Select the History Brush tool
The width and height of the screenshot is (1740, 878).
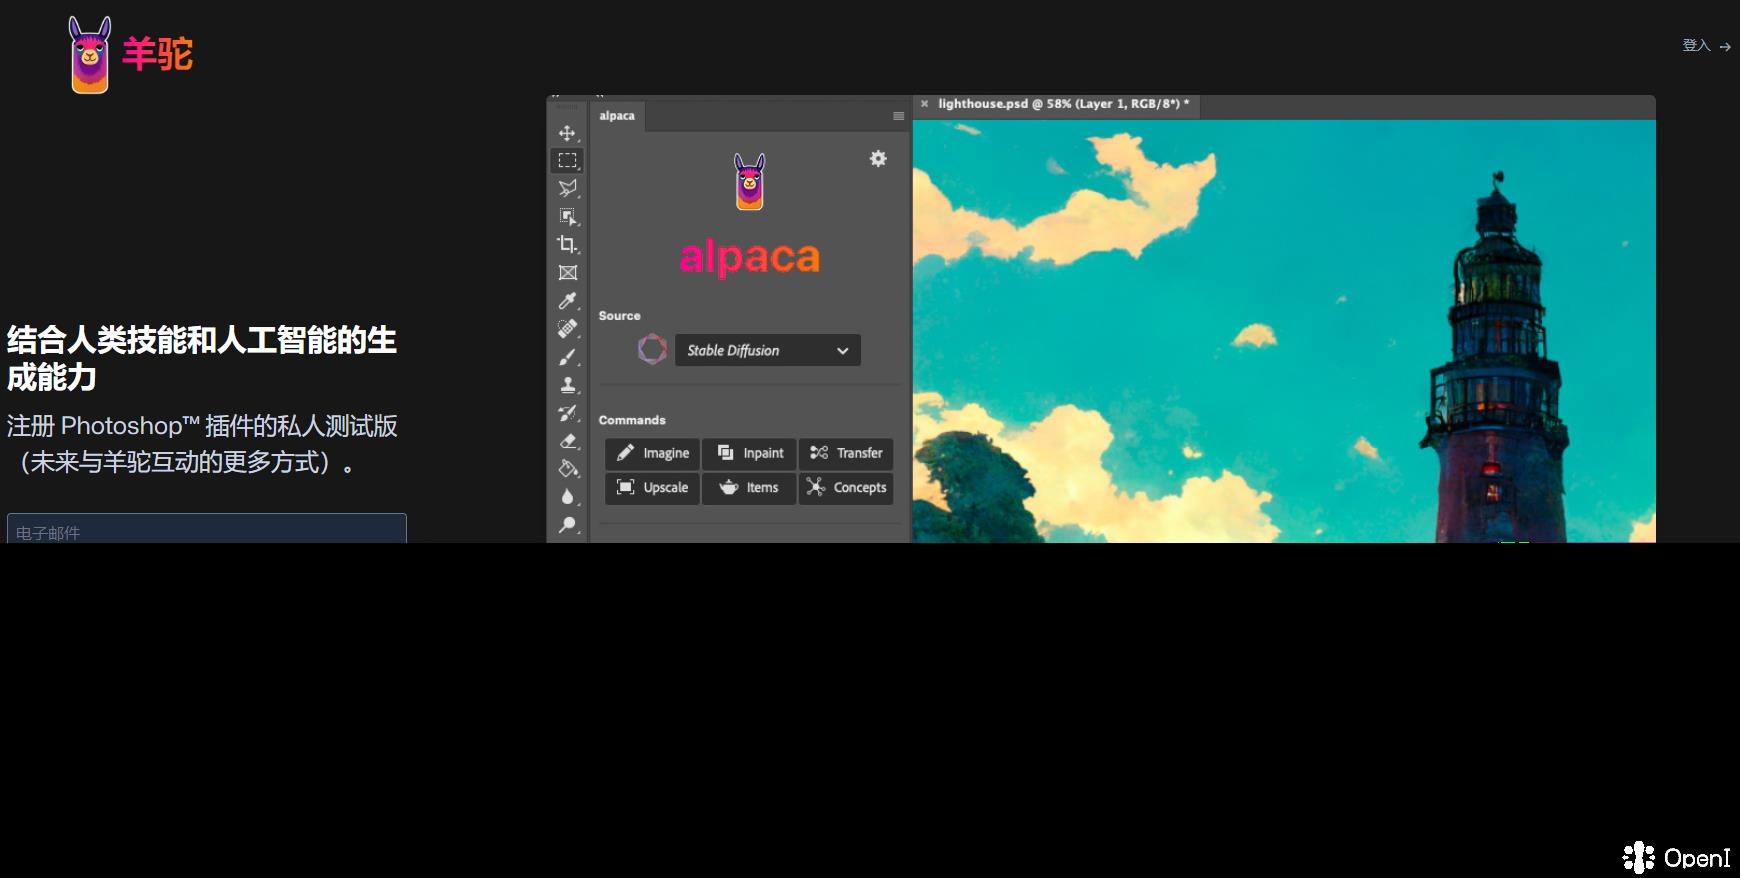pyautogui.click(x=567, y=412)
